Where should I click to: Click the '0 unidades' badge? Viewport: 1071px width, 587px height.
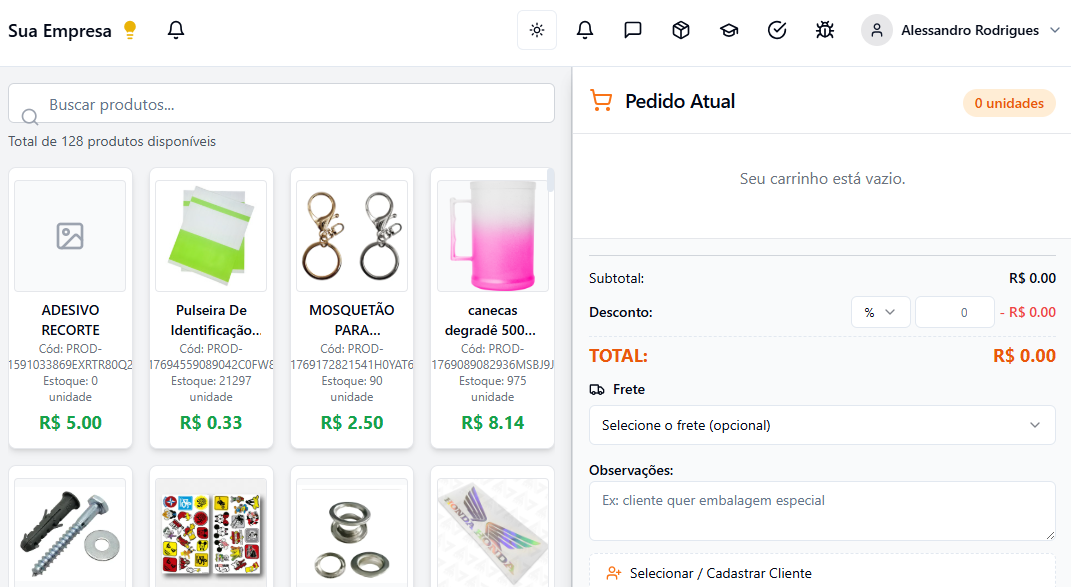(1008, 102)
